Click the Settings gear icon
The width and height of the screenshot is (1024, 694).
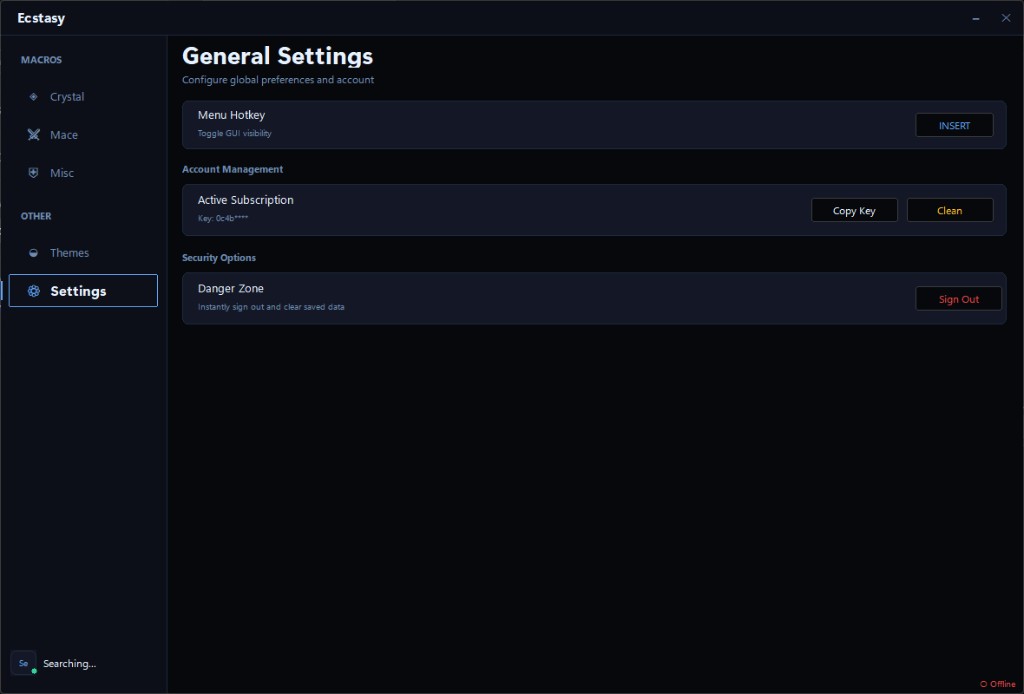[x=33, y=290]
